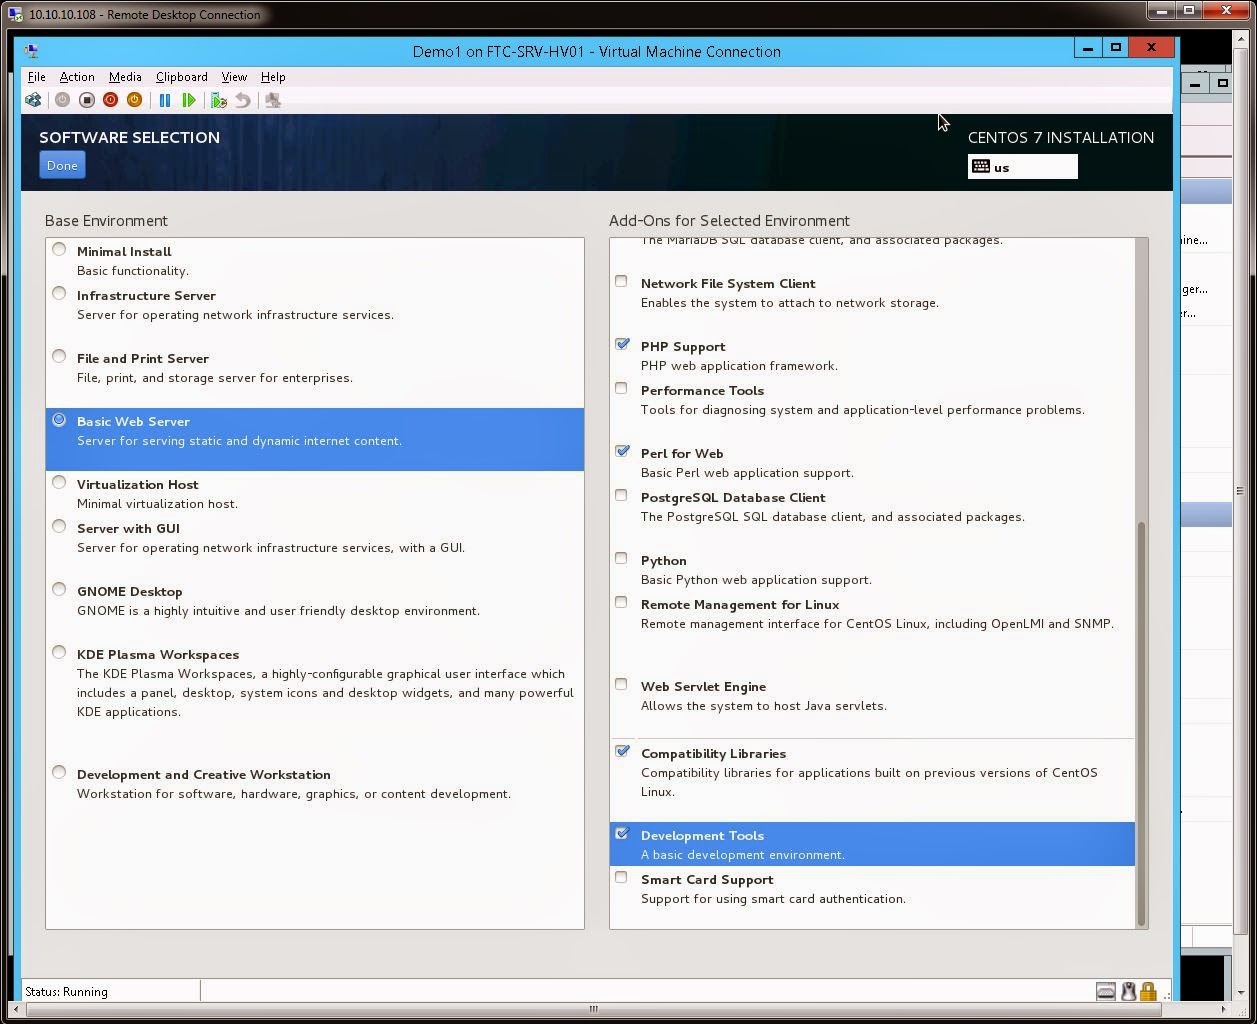The image size is (1257, 1024).
Task: Click 'Allows the system to host Java servlets.'
Action: (764, 705)
